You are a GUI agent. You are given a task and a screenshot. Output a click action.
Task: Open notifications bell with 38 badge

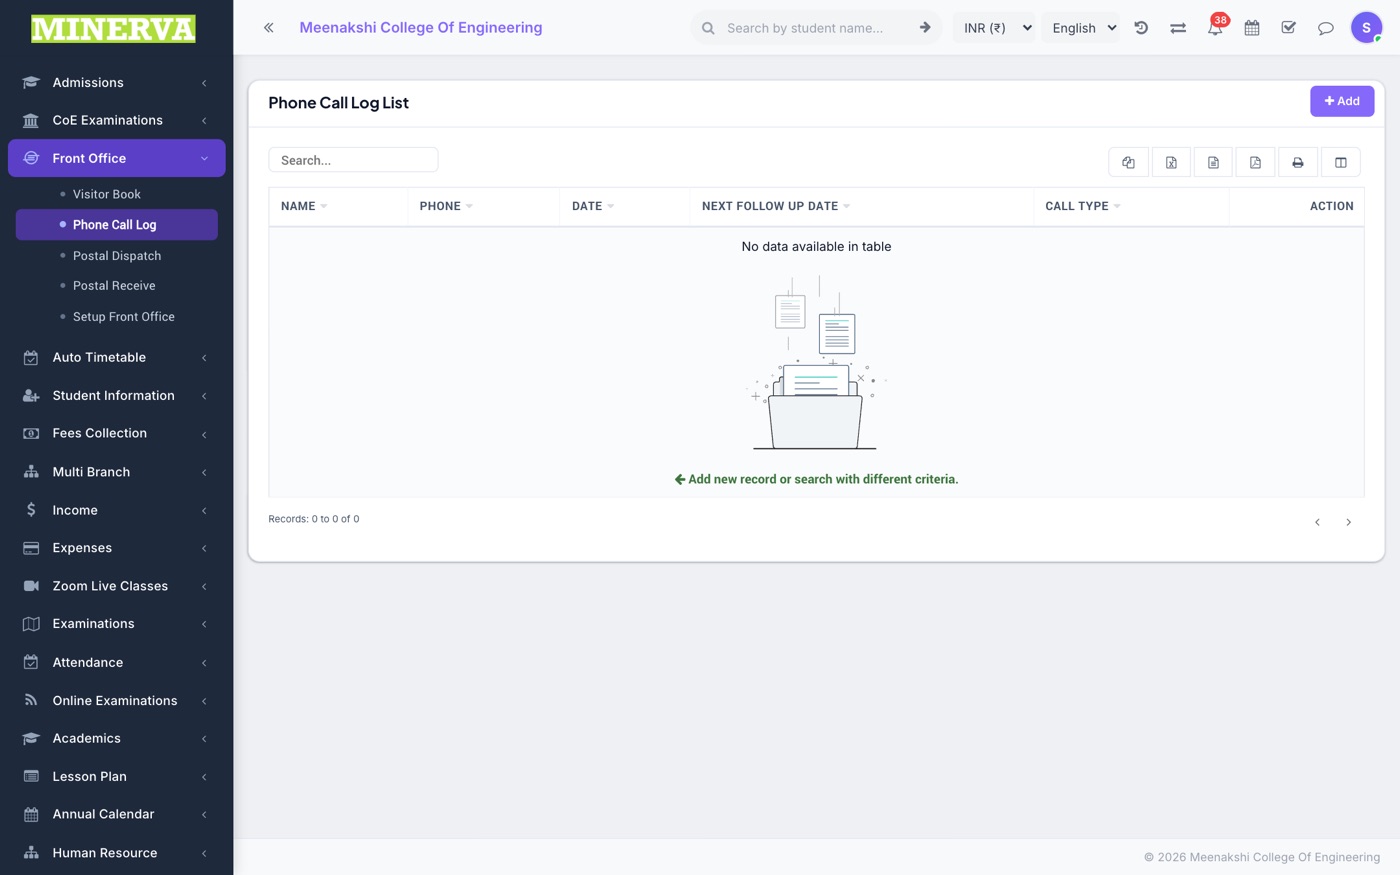click(x=1215, y=28)
